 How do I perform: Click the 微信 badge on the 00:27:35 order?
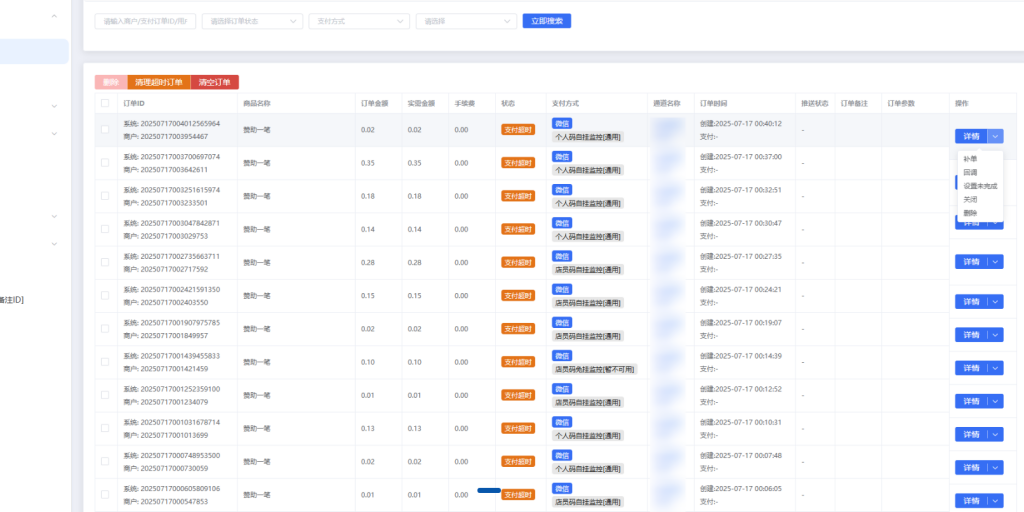point(561,256)
